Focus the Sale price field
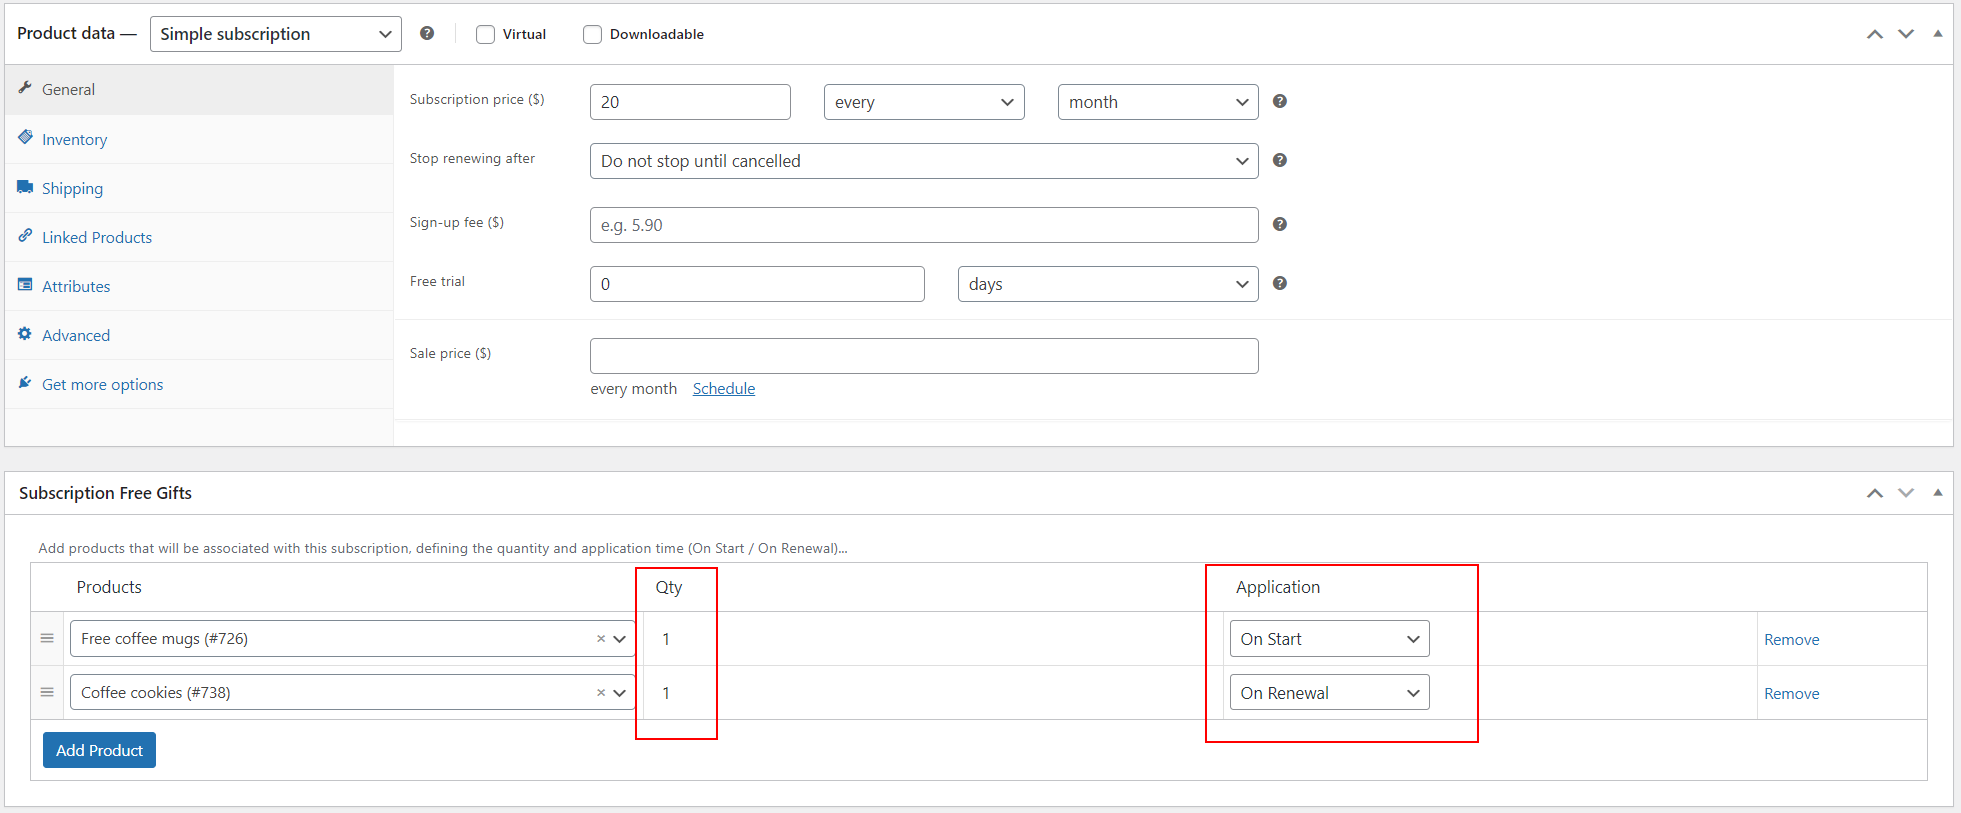 click(924, 356)
